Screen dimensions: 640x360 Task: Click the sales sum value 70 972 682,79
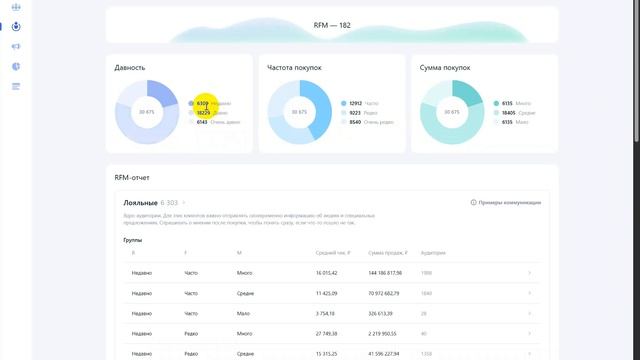(x=384, y=293)
